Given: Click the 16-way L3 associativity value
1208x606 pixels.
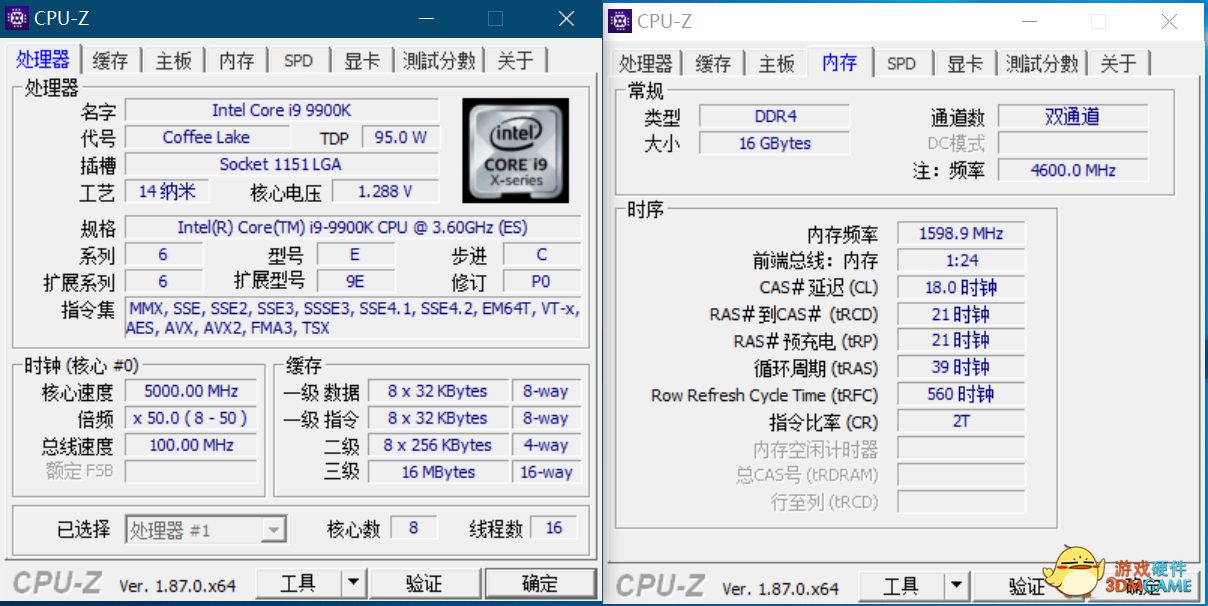Looking at the screenshot, I should 546,472.
